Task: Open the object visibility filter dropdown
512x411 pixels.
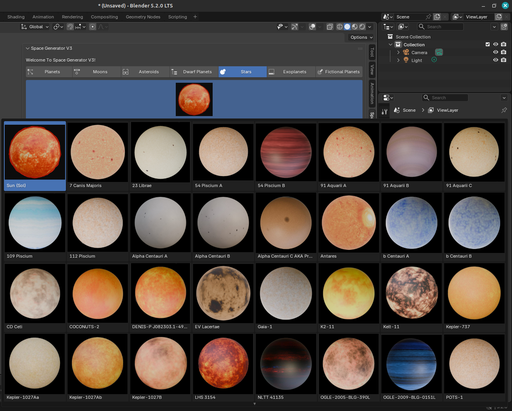Action: [x=282, y=27]
